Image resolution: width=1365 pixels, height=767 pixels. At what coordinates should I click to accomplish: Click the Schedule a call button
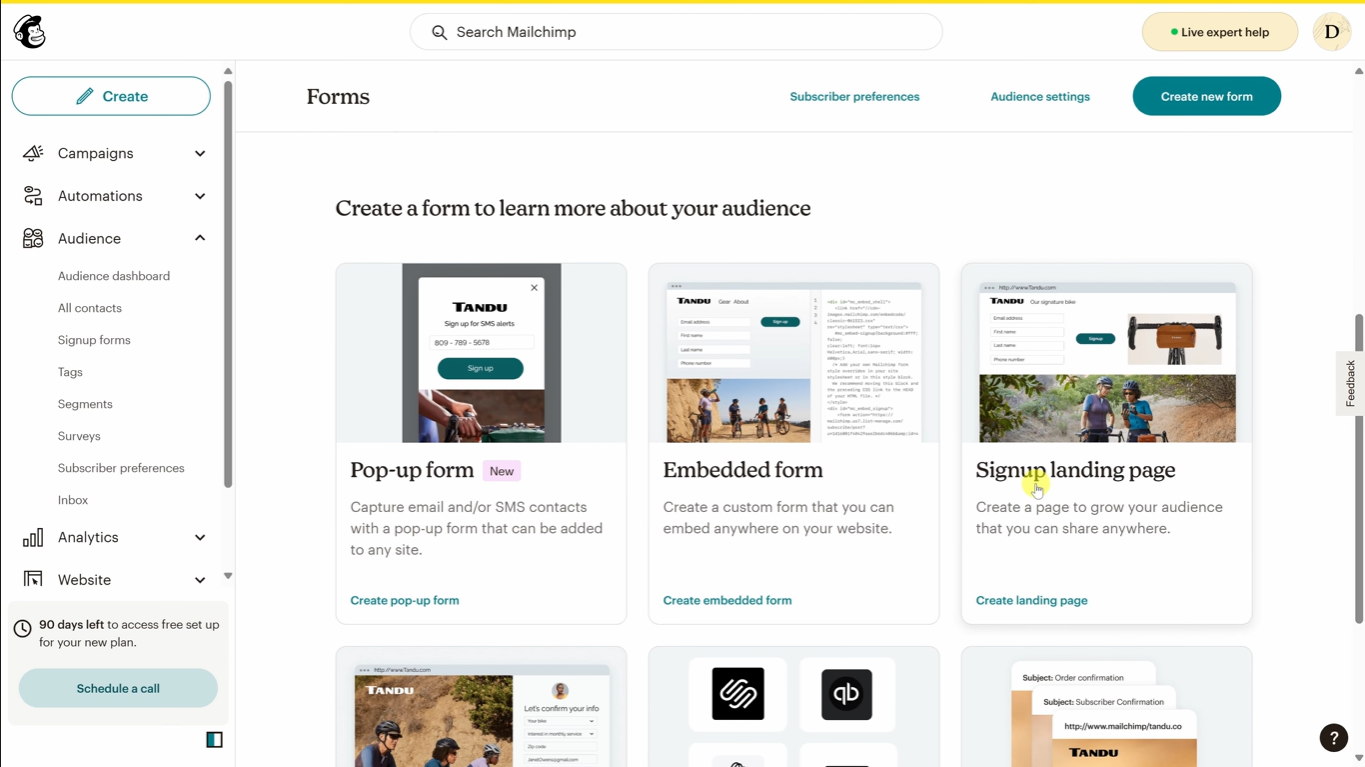pos(117,688)
